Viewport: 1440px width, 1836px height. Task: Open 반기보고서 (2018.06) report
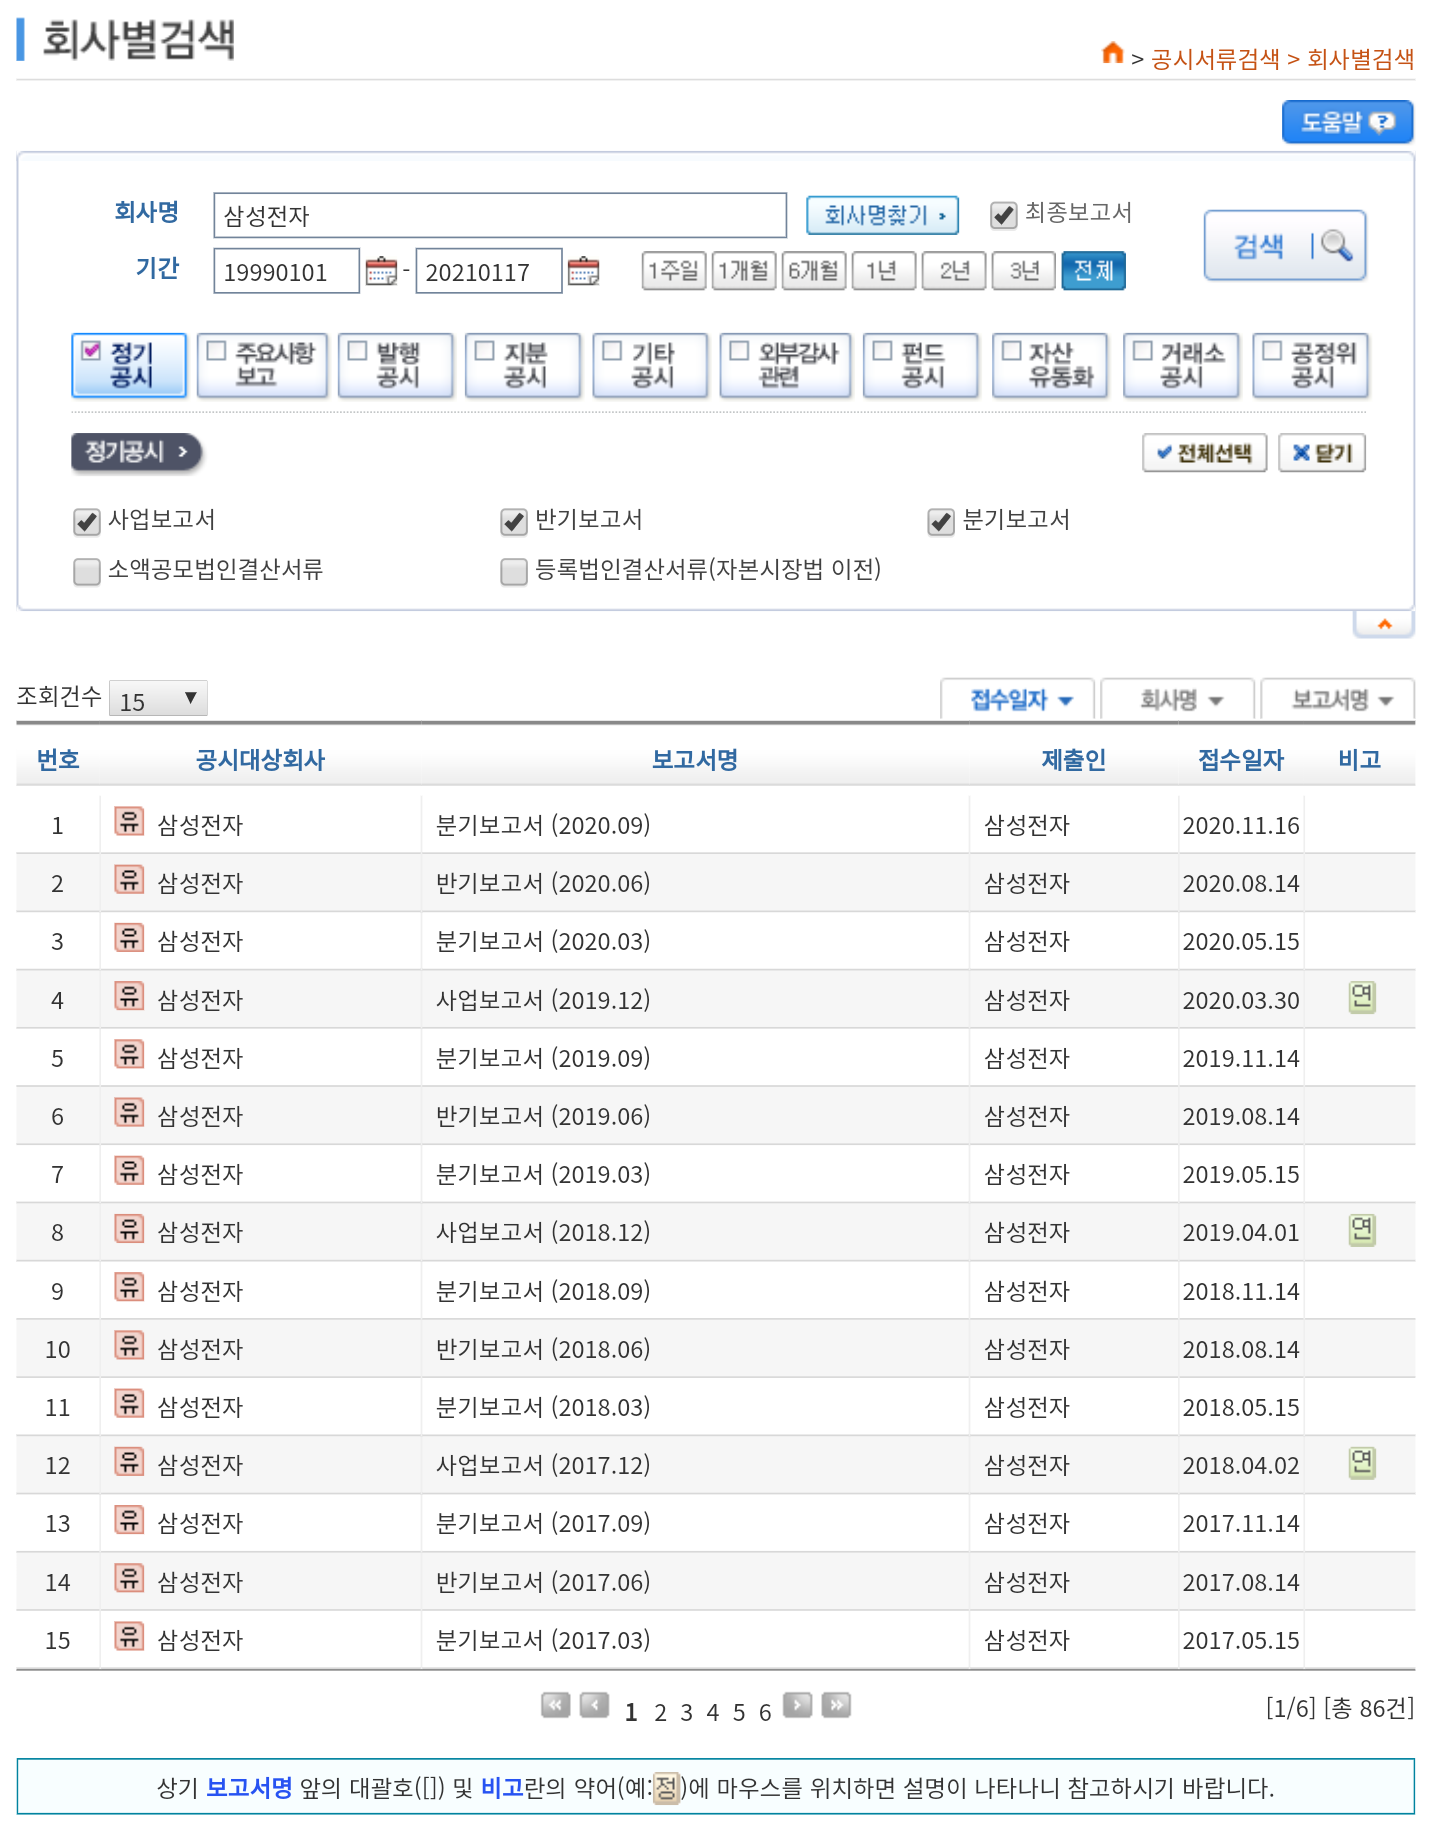(x=543, y=1349)
